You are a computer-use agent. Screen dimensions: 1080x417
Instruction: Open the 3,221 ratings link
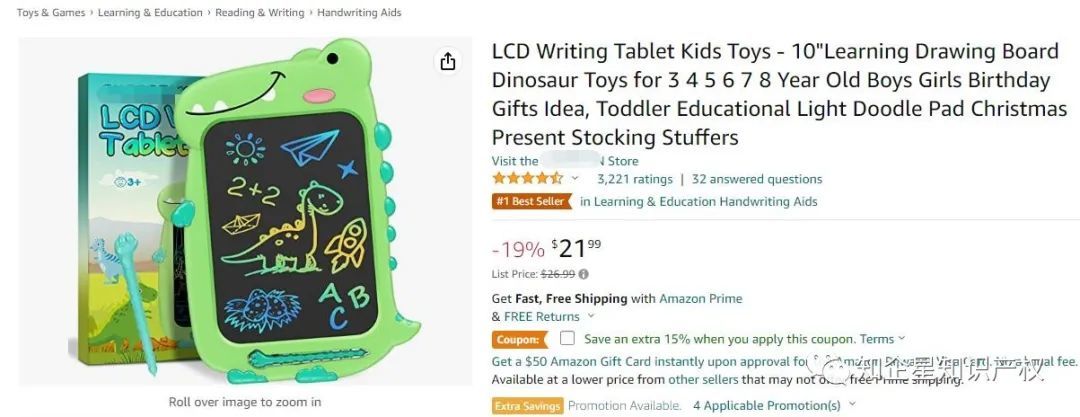tap(634, 179)
